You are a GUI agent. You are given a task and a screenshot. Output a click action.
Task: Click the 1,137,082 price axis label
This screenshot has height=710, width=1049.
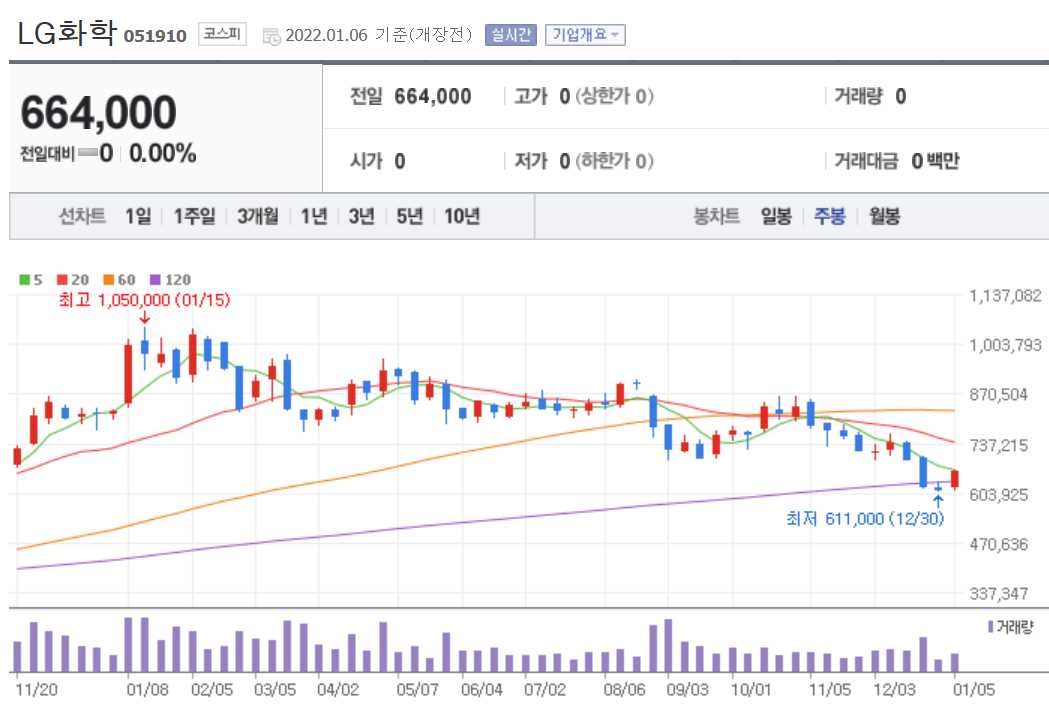tap(1006, 296)
